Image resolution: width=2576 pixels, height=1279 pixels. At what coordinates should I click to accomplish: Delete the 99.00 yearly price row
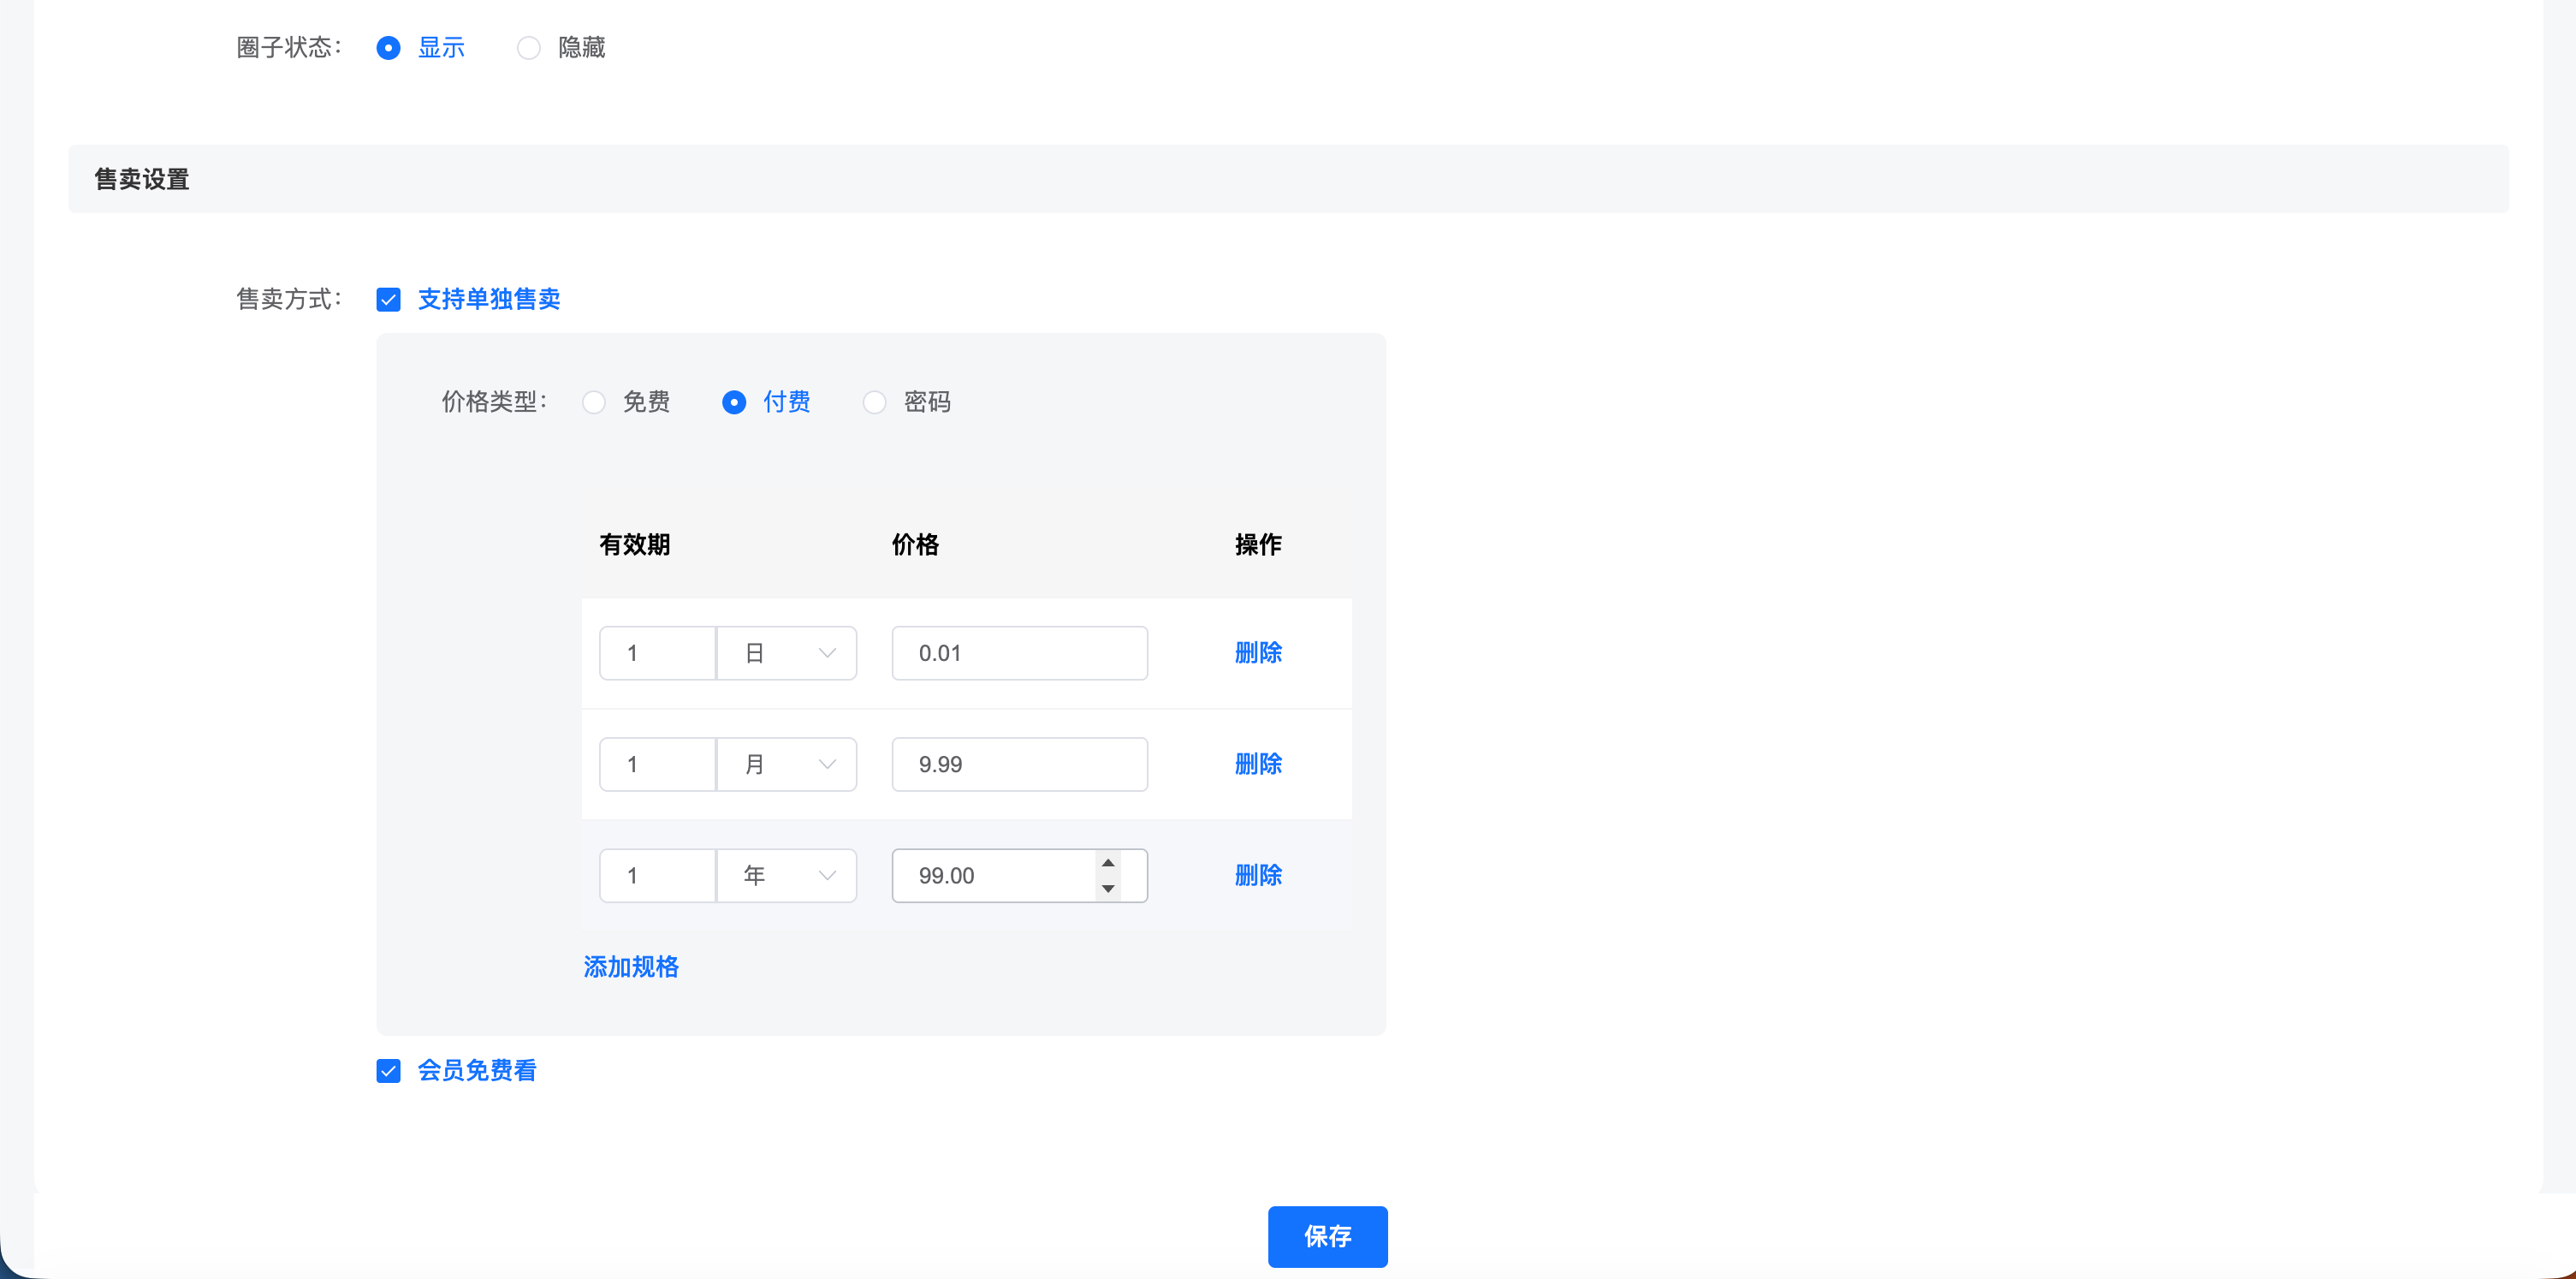coord(1258,875)
